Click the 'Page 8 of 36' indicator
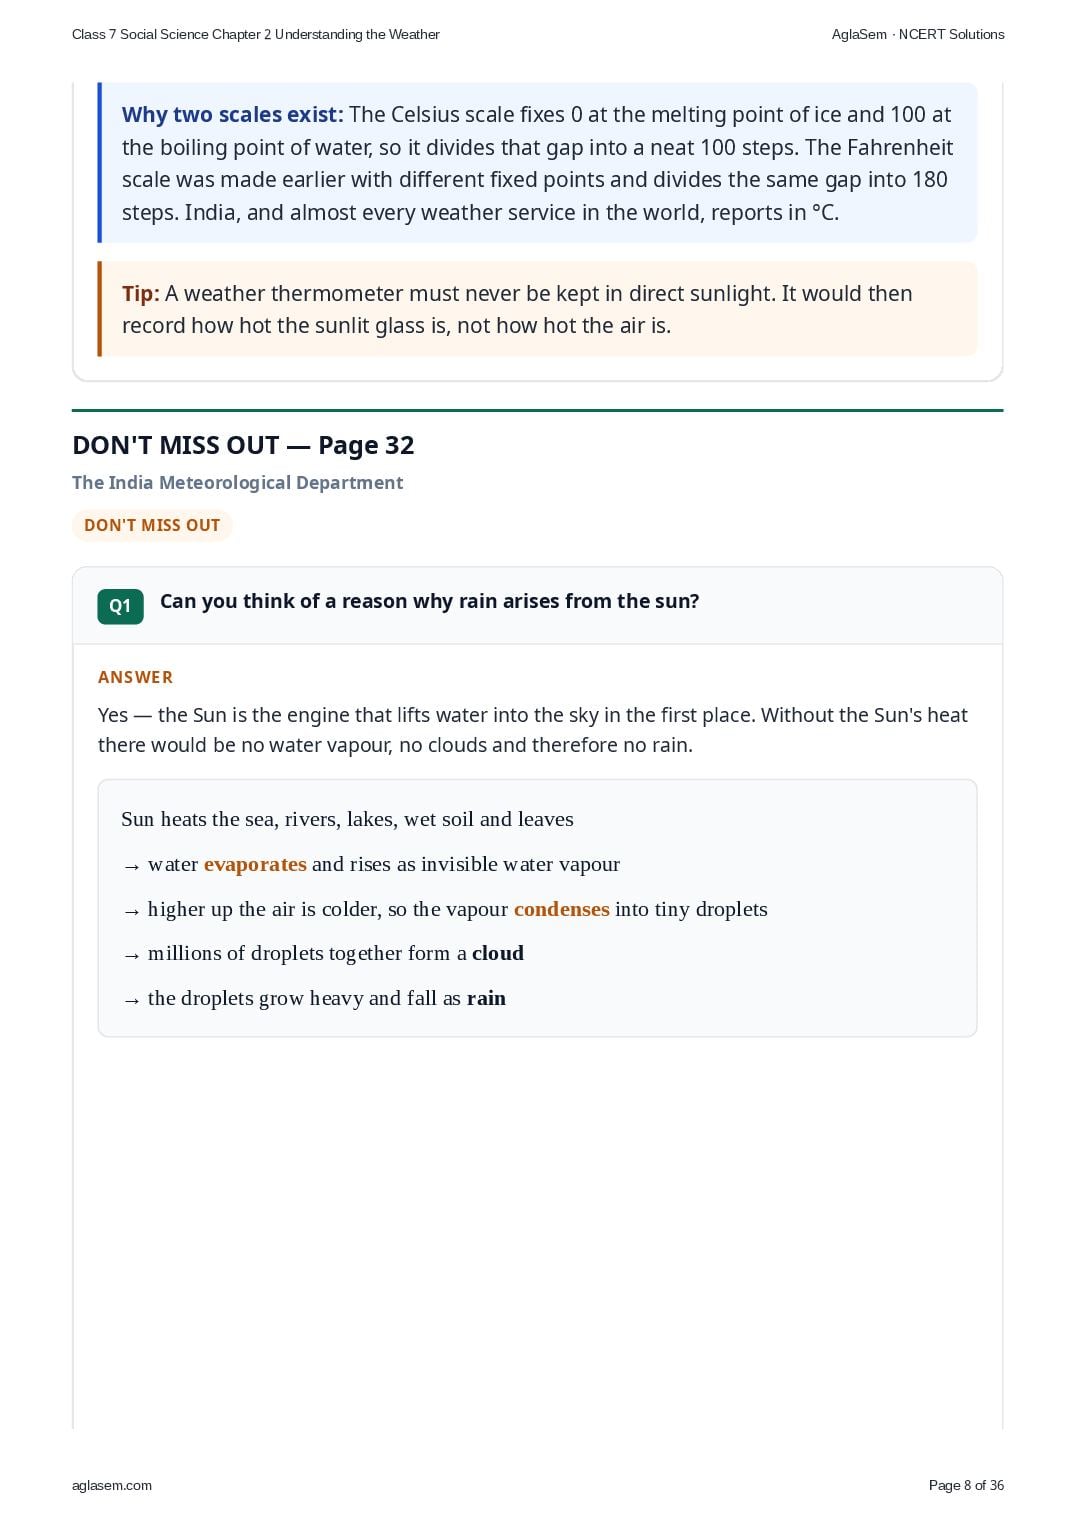 pyautogui.click(x=966, y=1485)
